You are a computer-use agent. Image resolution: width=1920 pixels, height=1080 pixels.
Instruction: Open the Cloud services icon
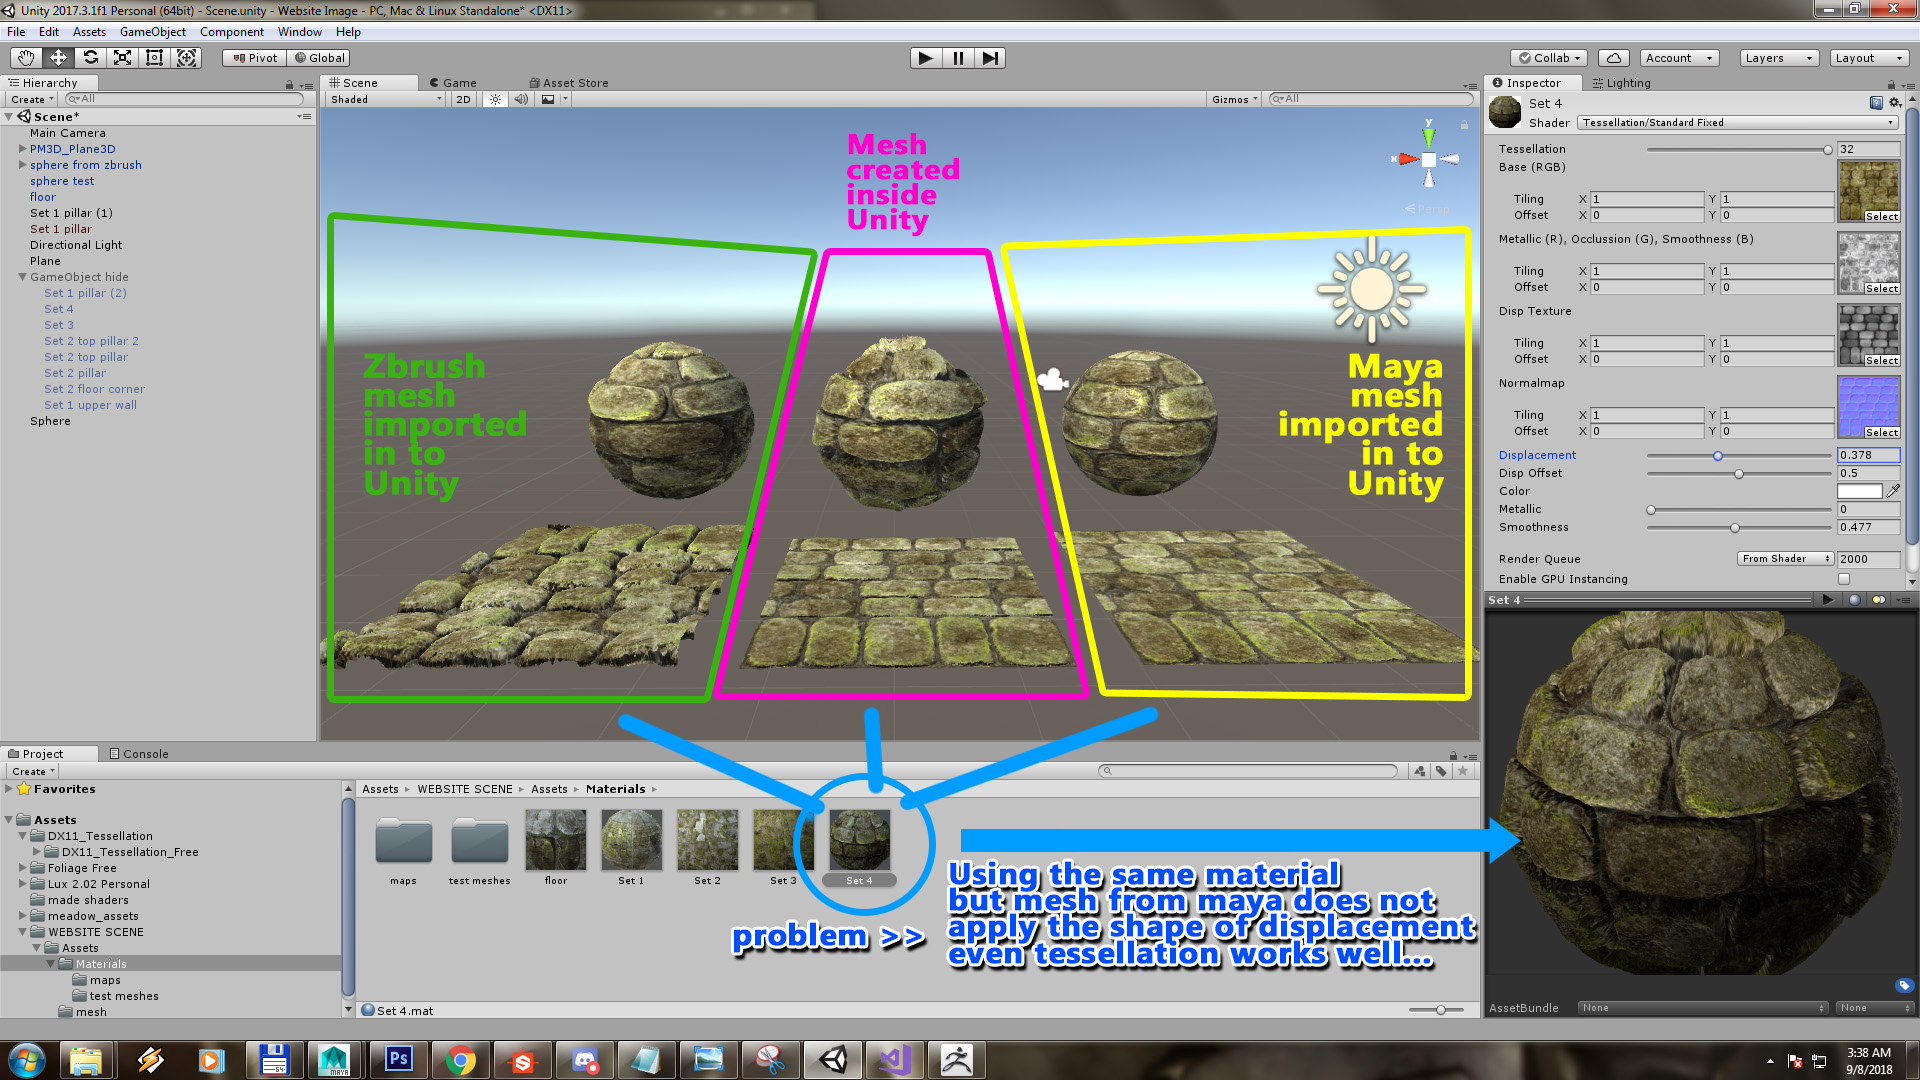click(1613, 58)
